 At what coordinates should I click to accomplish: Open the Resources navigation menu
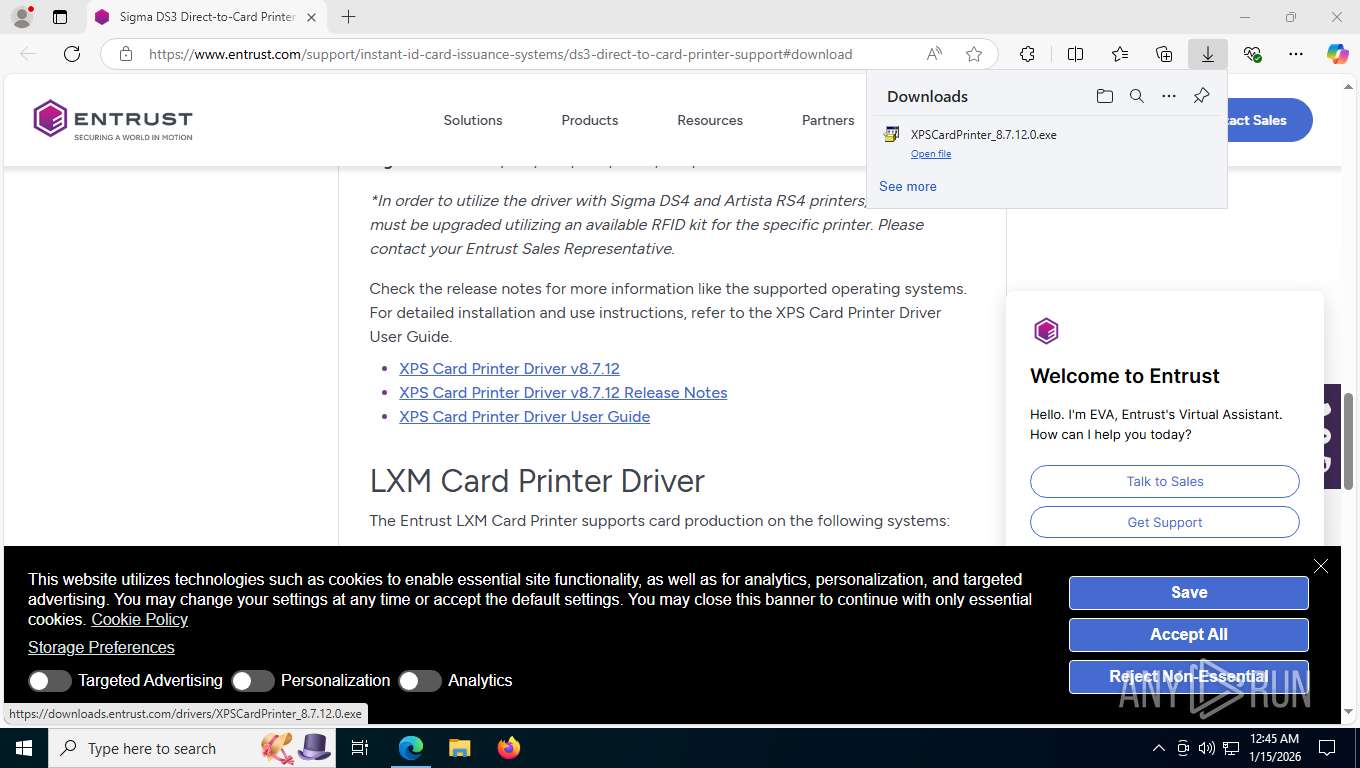click(710, 120)
